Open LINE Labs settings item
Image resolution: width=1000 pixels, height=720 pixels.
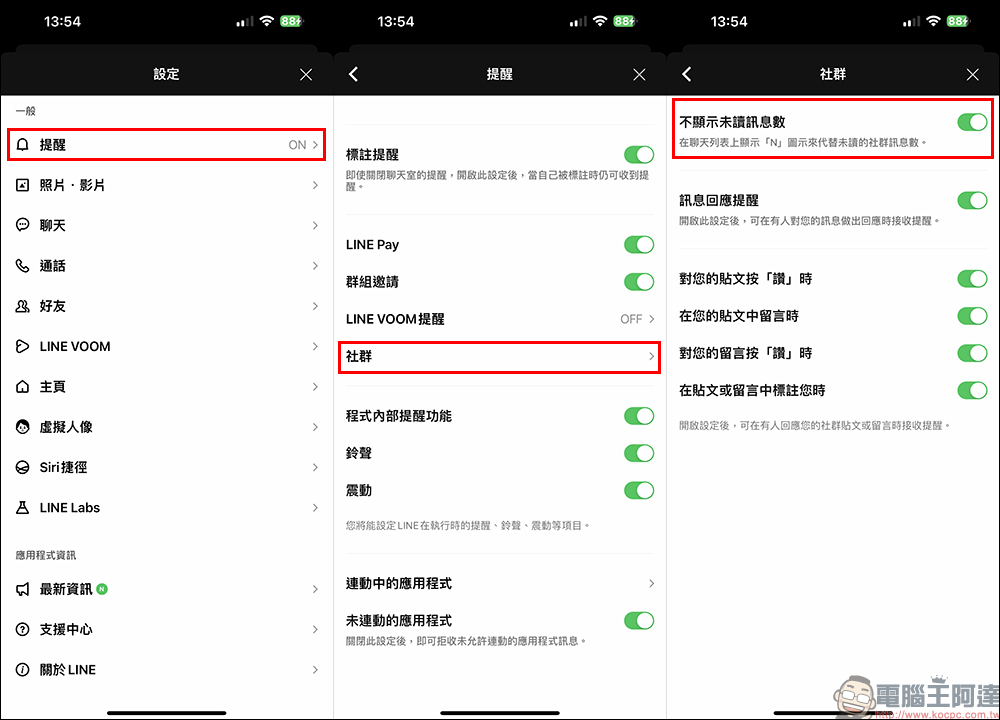(166, 508)
